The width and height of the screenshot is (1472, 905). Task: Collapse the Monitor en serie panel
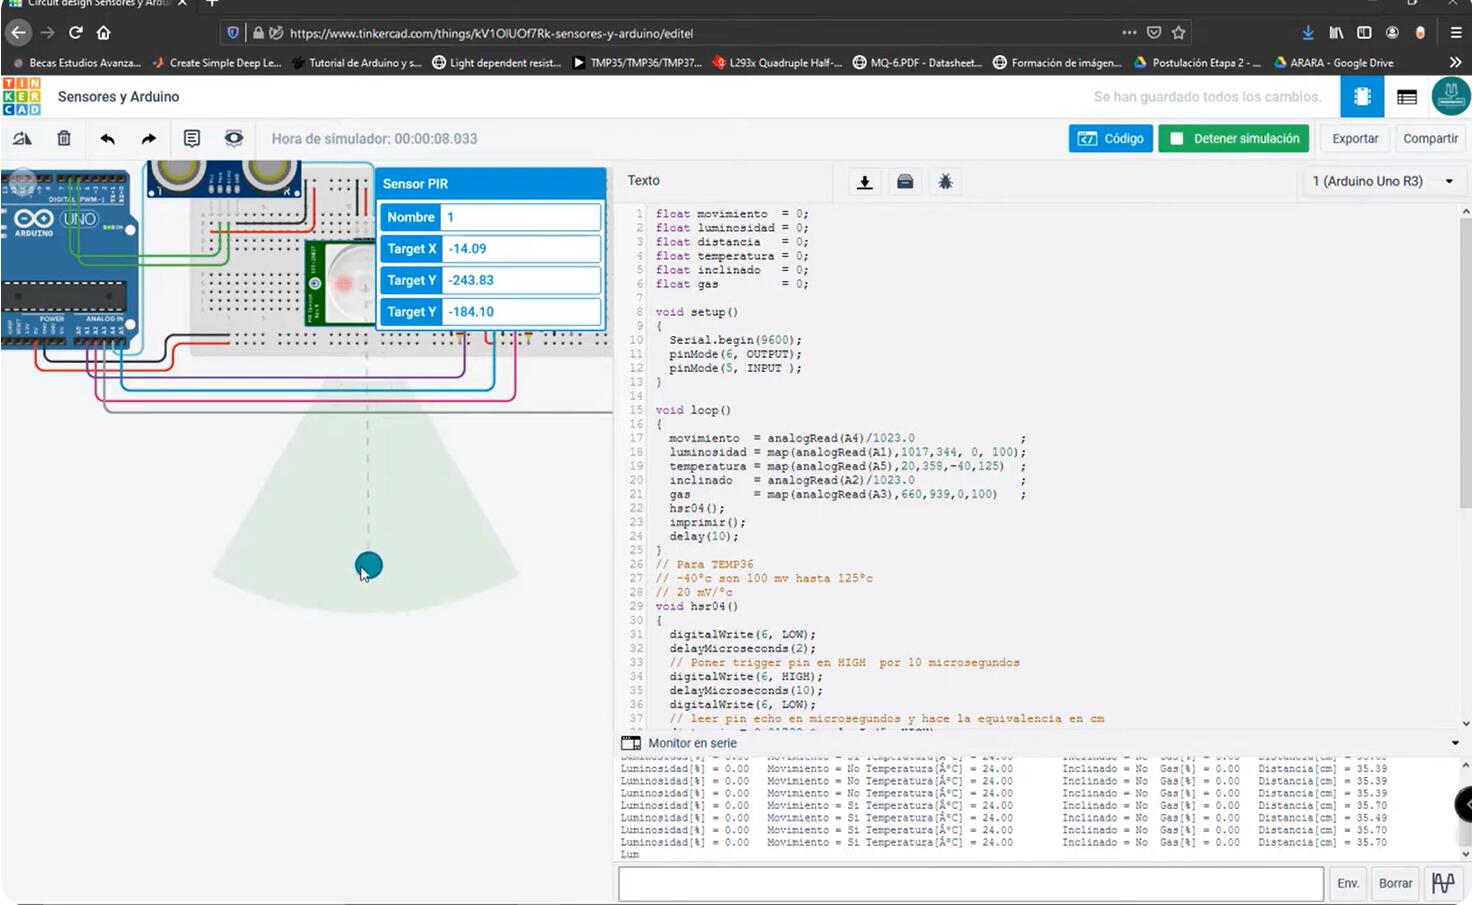pos(1454,743)
